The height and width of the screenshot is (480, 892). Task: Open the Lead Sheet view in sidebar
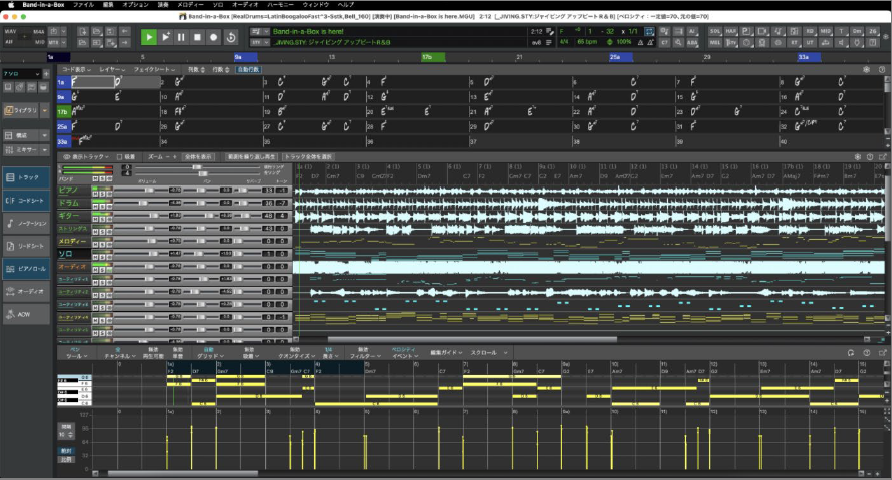(26, 246)
